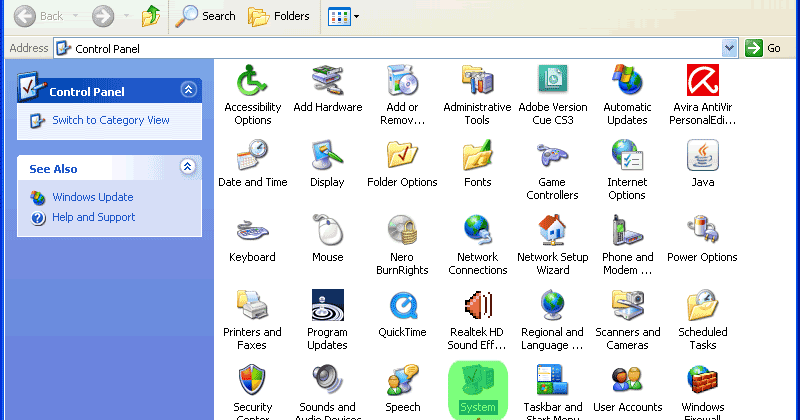Open Sounds and Audio Devices
Viewport: 800px width, 420px height.
[328, 391]
